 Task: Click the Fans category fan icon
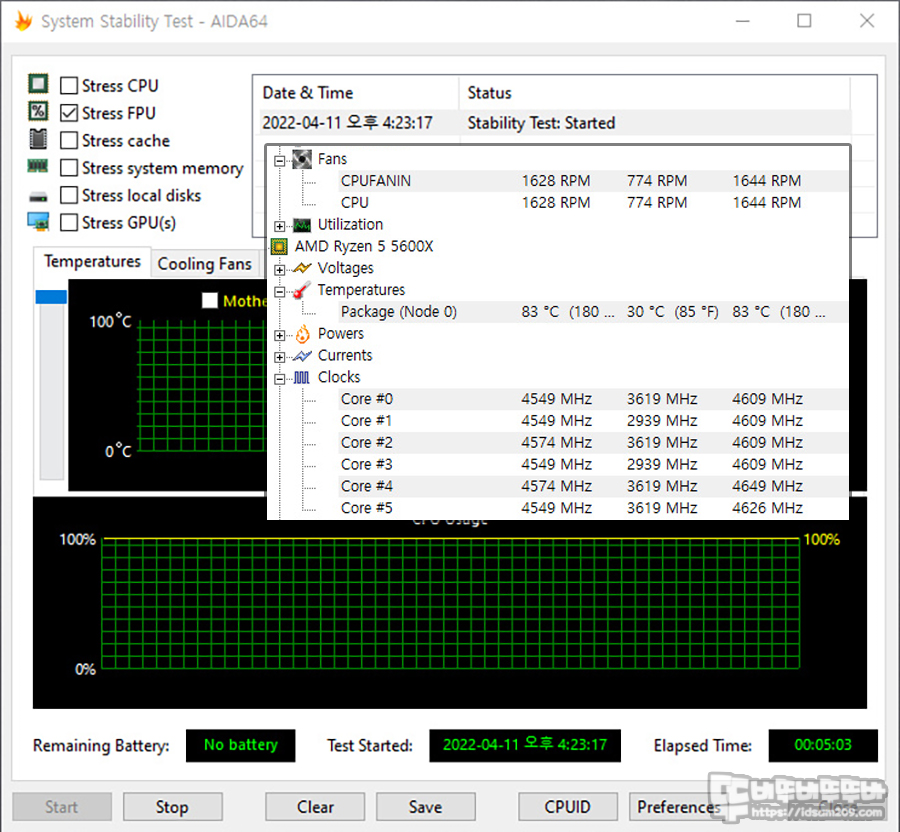(x=302, y=159)
